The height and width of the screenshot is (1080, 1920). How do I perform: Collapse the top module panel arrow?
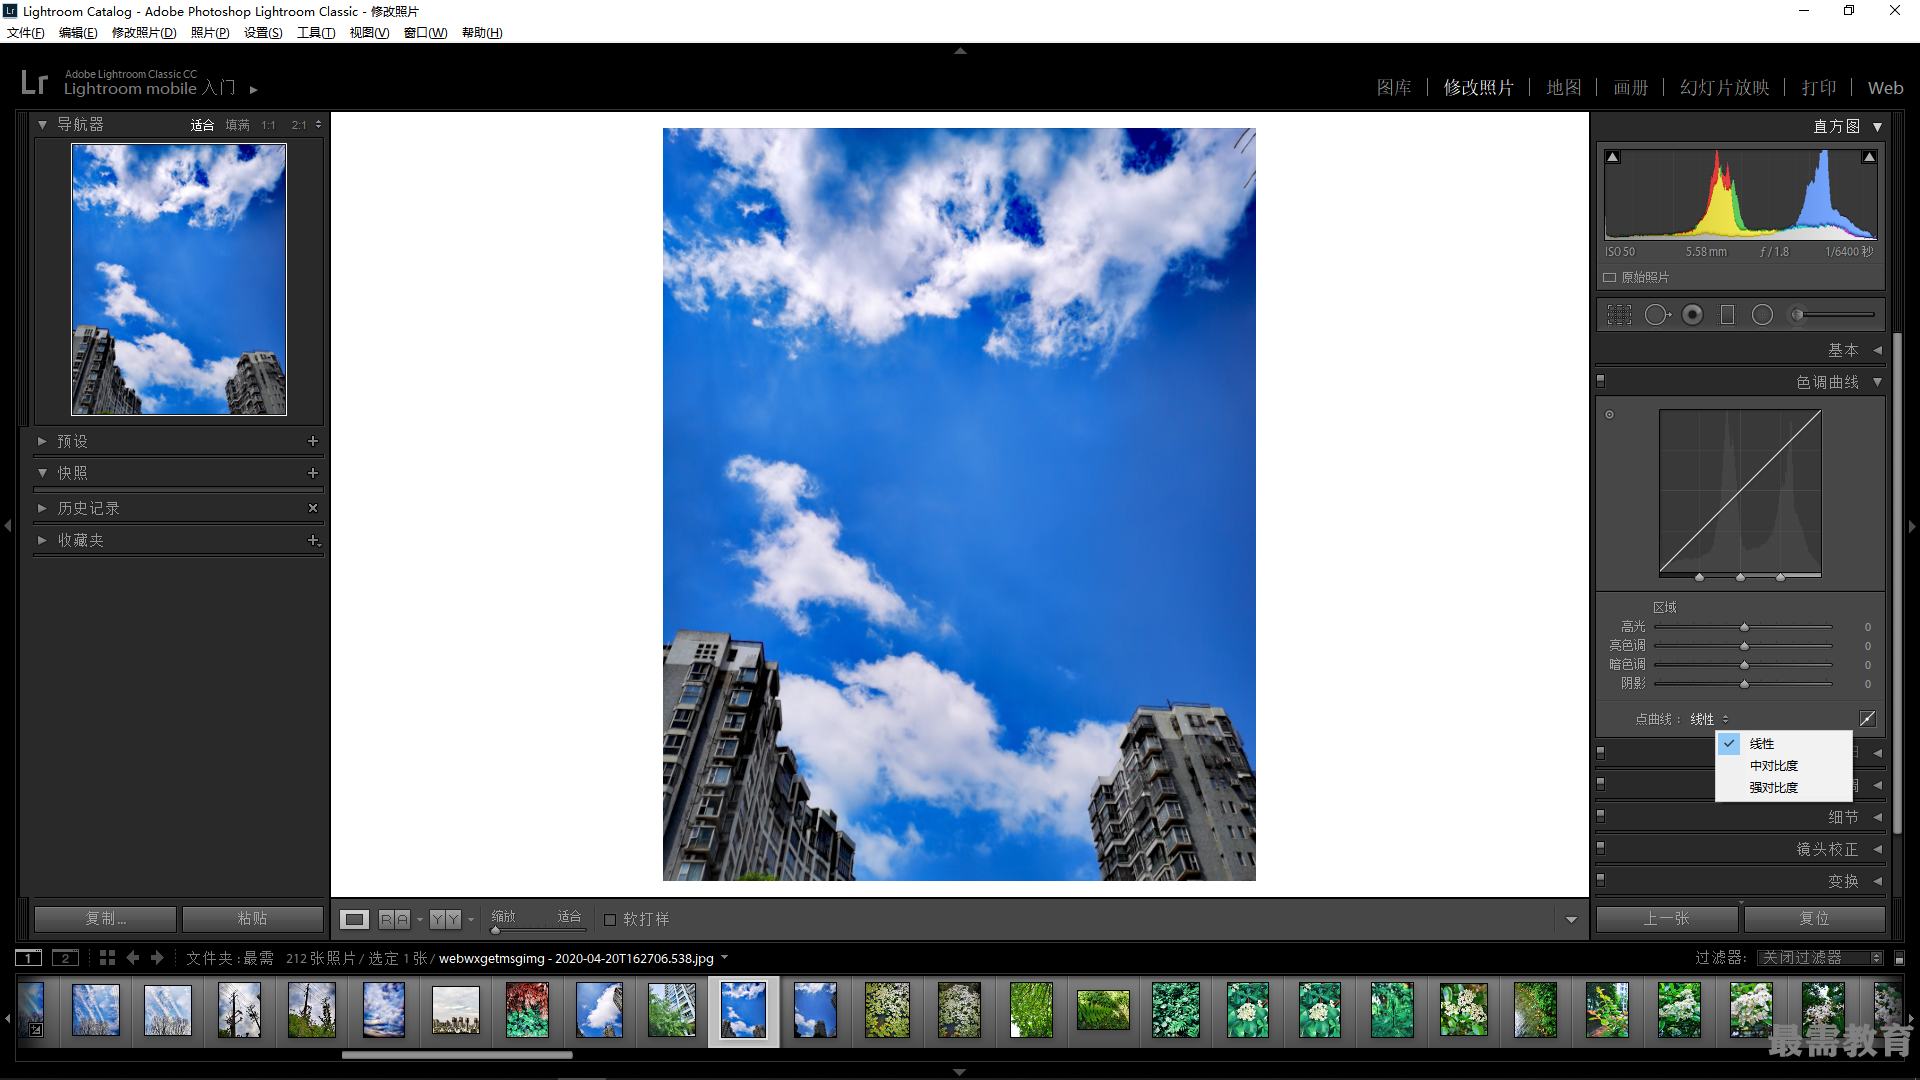(x=960, y=51)
